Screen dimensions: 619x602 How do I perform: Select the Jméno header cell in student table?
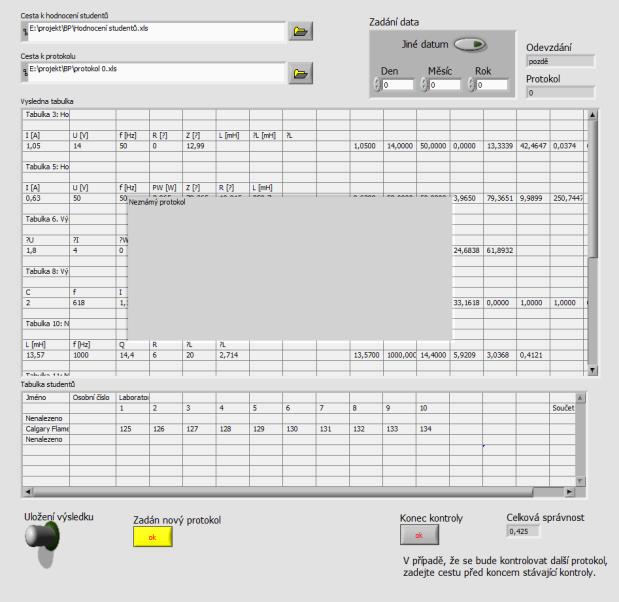pyautogui.click(x=46, y=398)
